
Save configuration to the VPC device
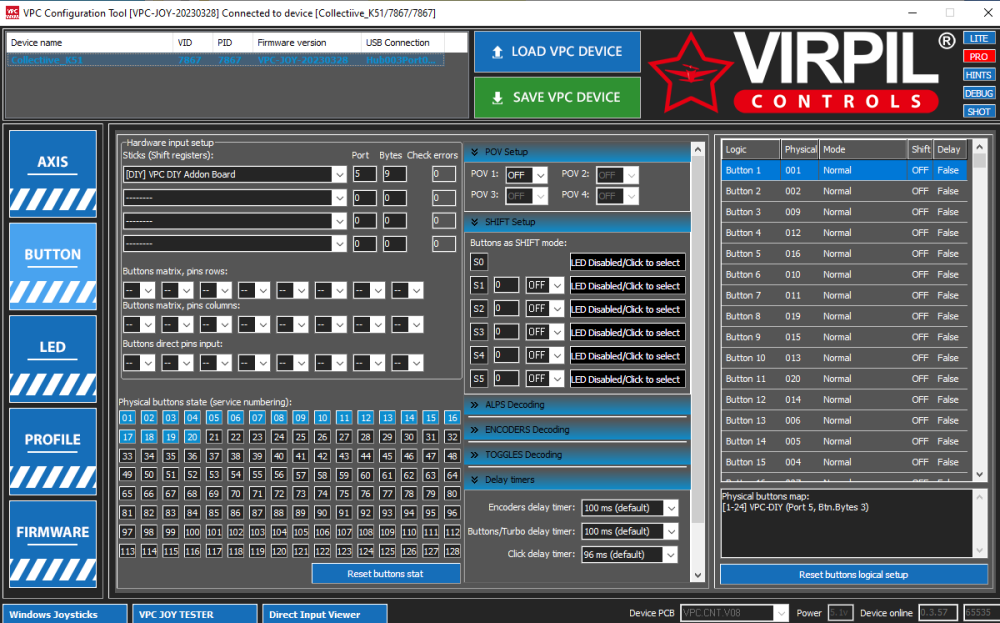(556, 97)
